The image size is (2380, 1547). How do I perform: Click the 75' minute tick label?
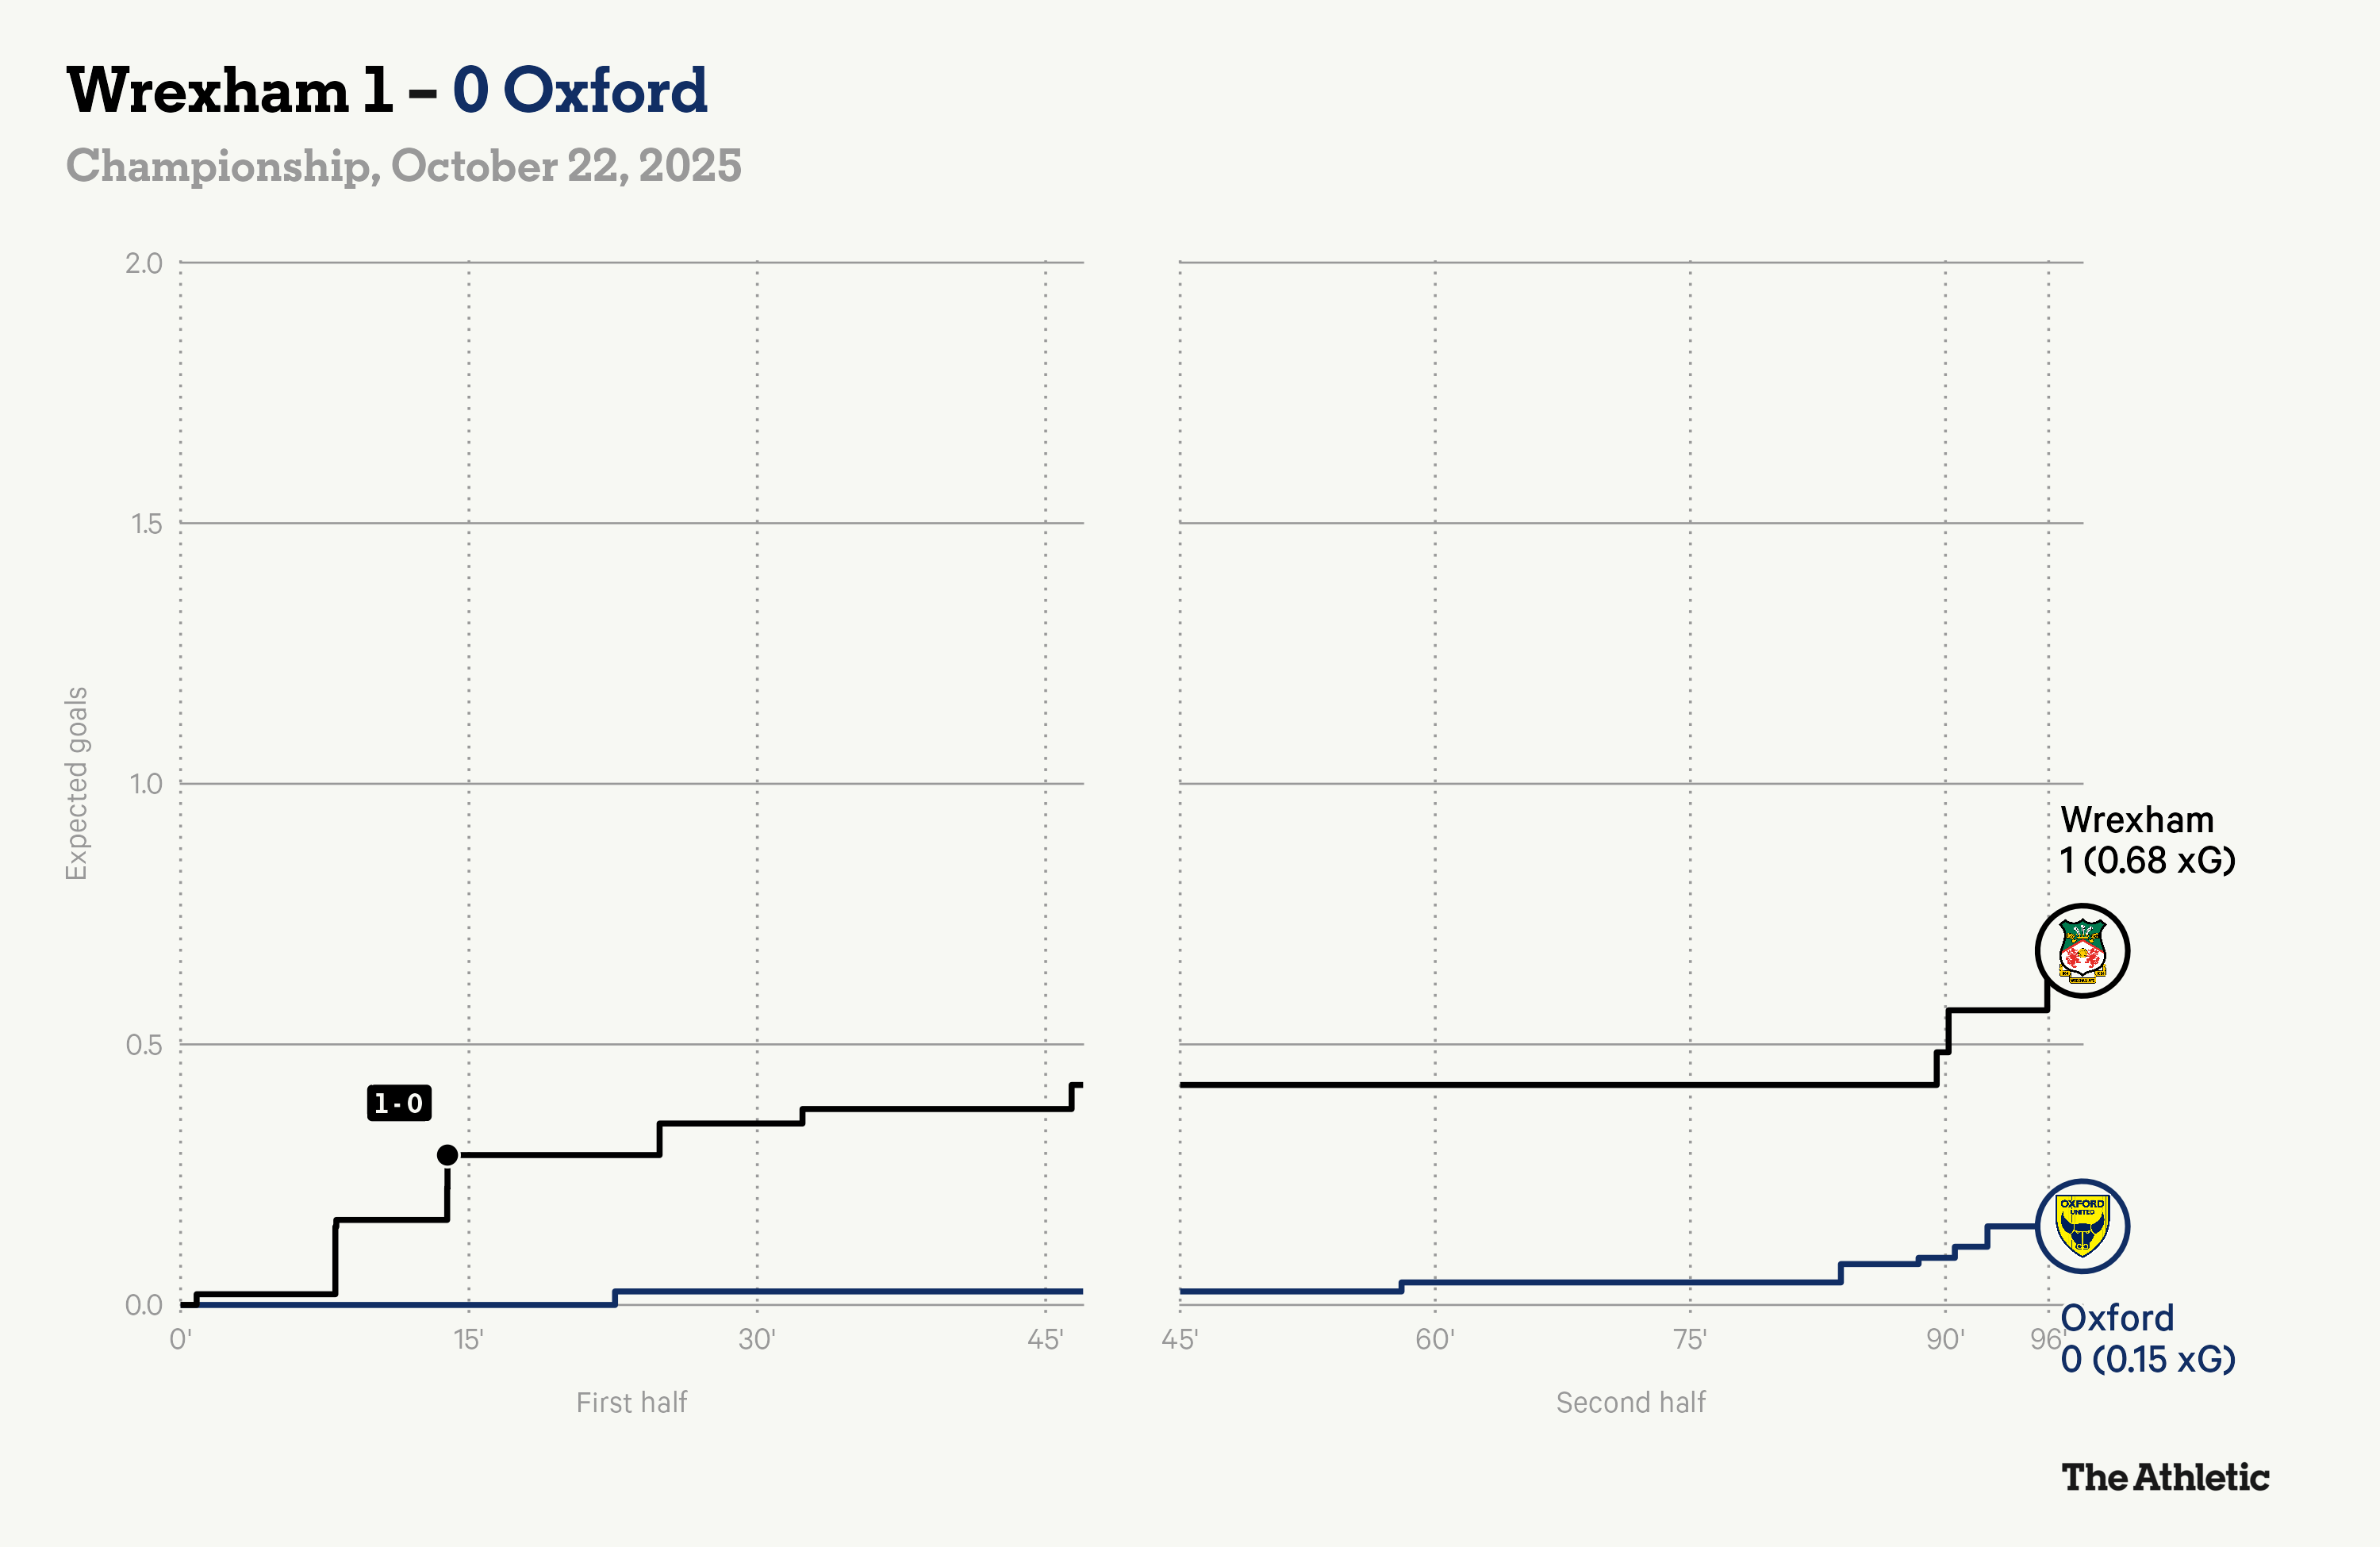click(1689, 1339)
